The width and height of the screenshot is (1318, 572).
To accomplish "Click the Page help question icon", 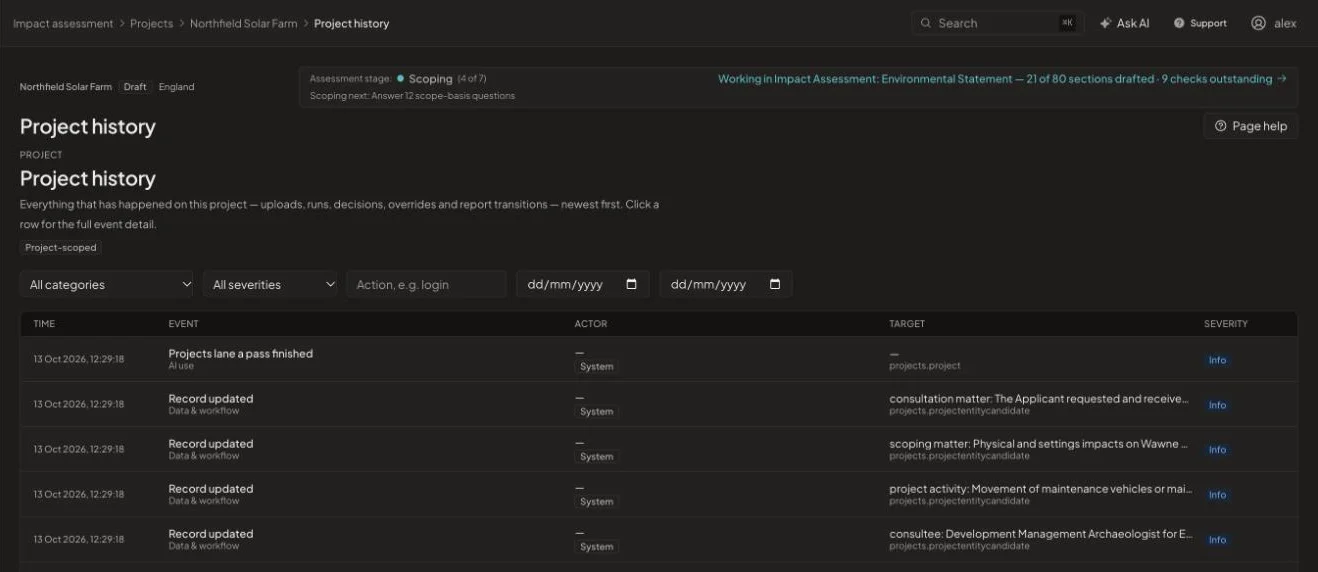I will click(1220, 126).
